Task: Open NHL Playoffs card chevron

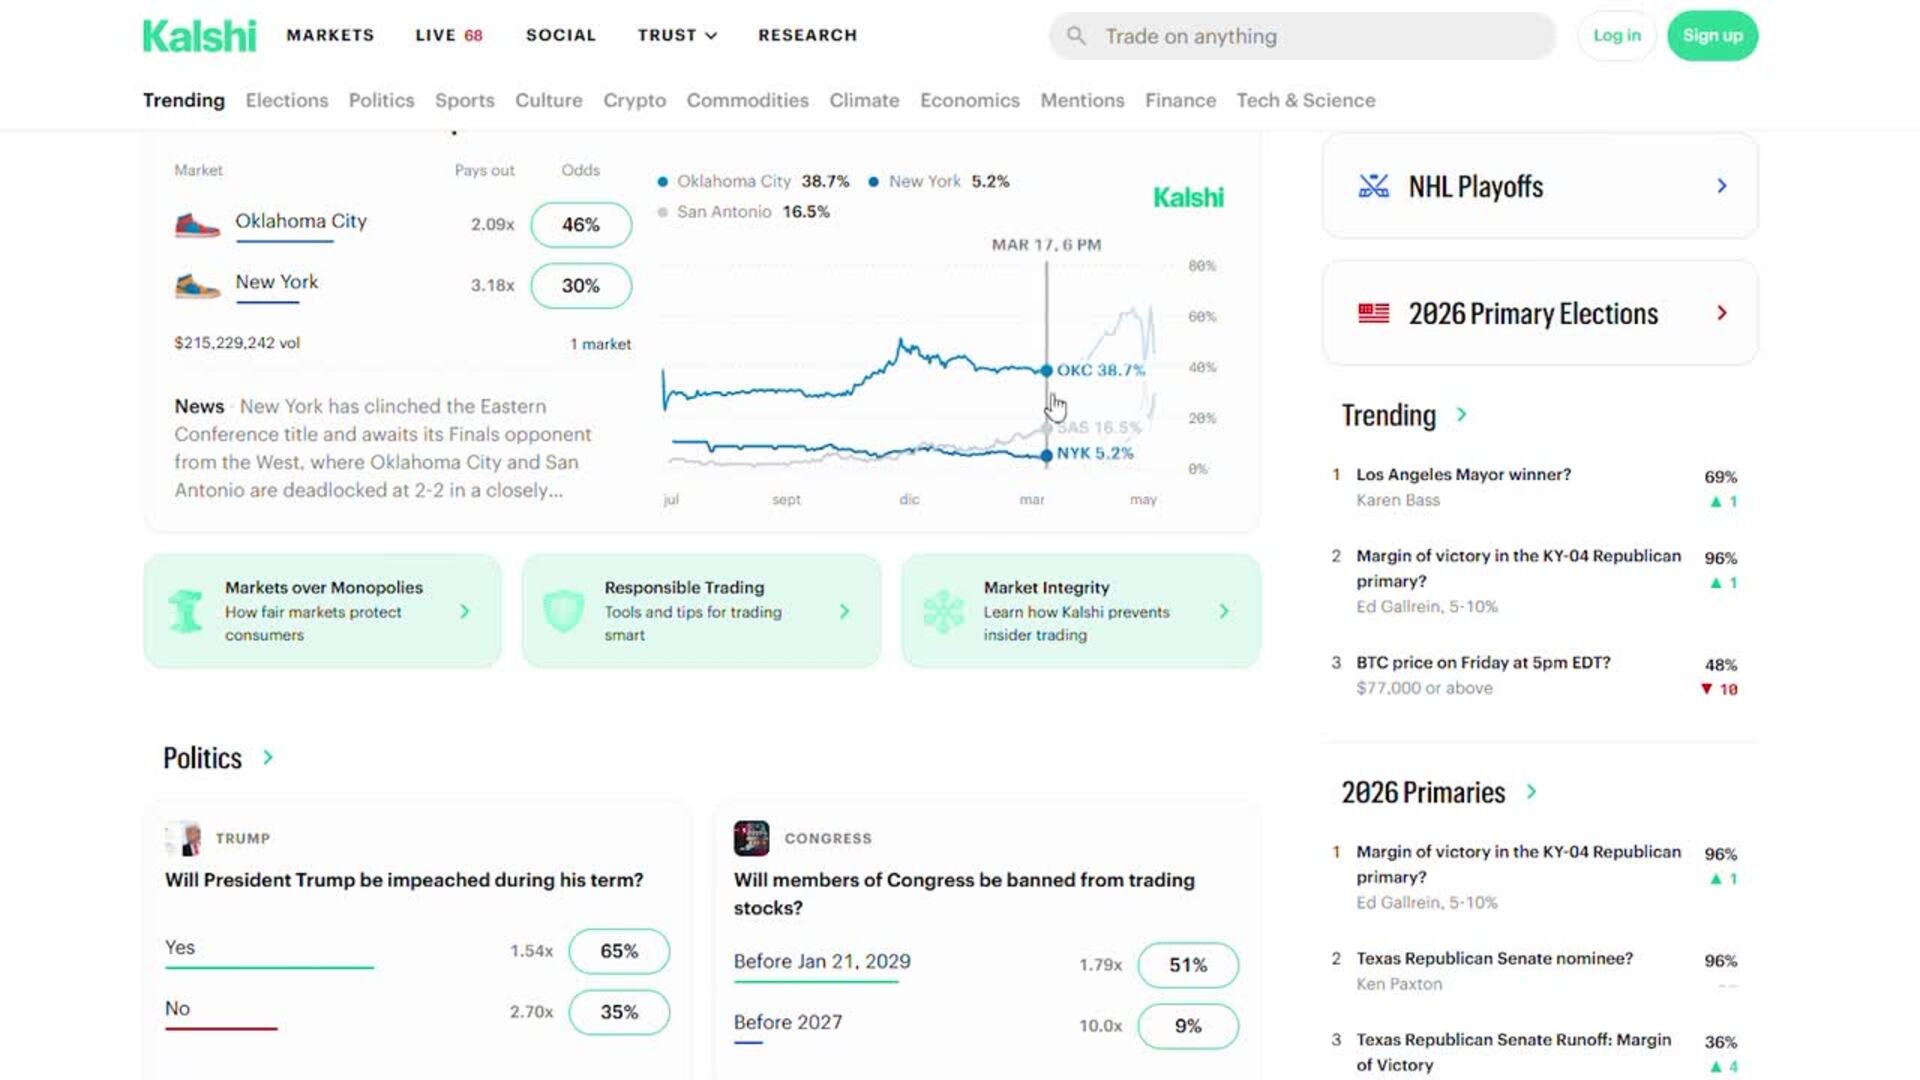Action: point(1722,186)
